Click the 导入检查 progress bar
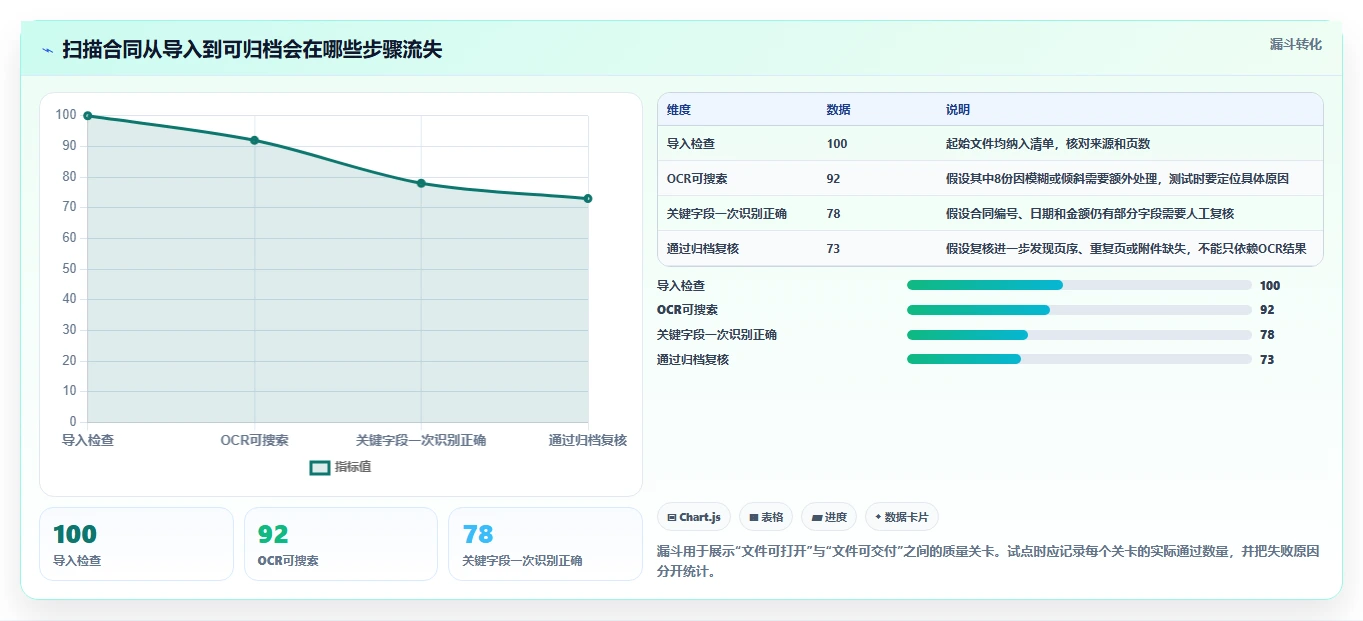 tap(1079, 285)
